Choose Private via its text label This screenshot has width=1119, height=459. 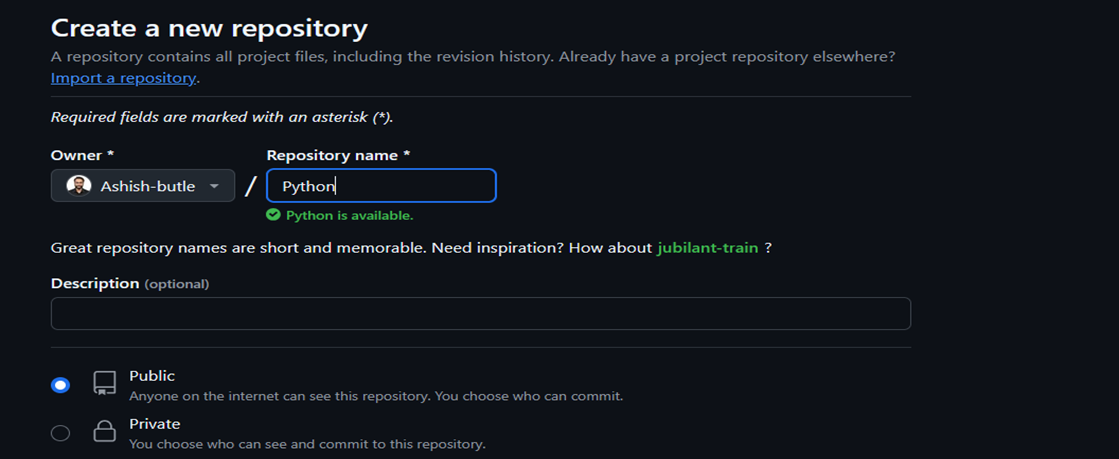[154, 424]
